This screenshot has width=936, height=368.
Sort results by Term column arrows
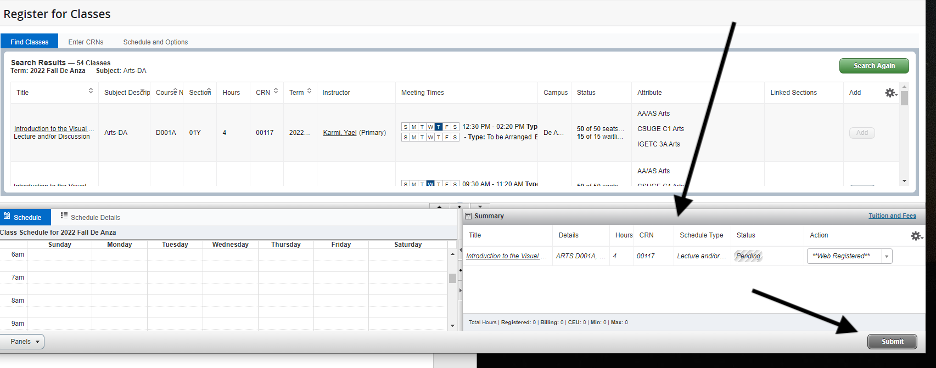(309, 91)
